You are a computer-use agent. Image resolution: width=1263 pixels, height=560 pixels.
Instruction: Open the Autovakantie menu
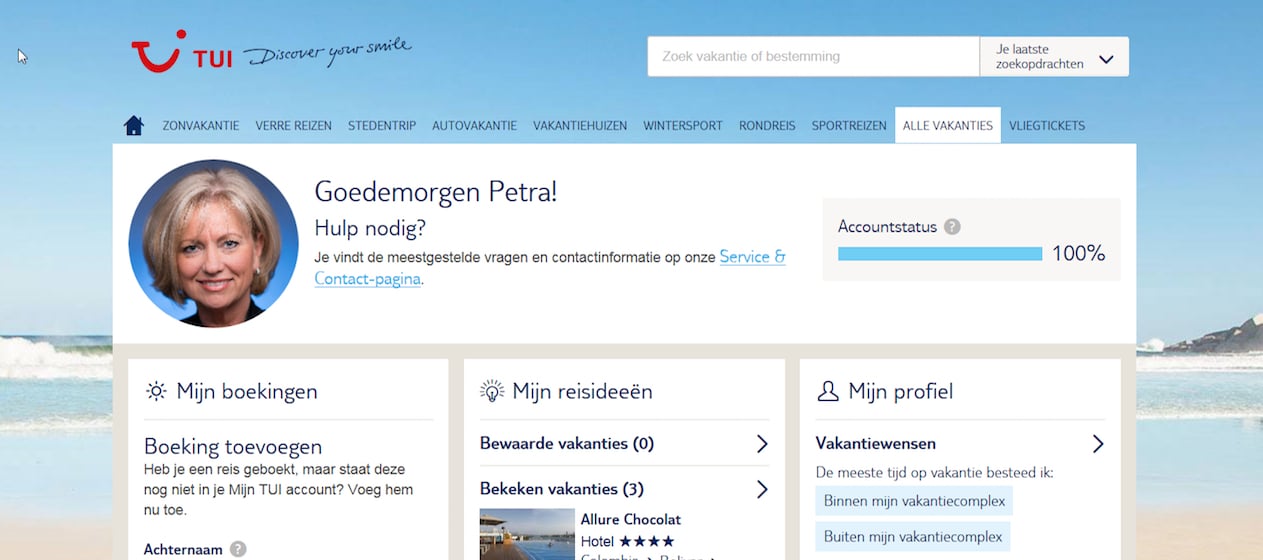pos(474,126)
